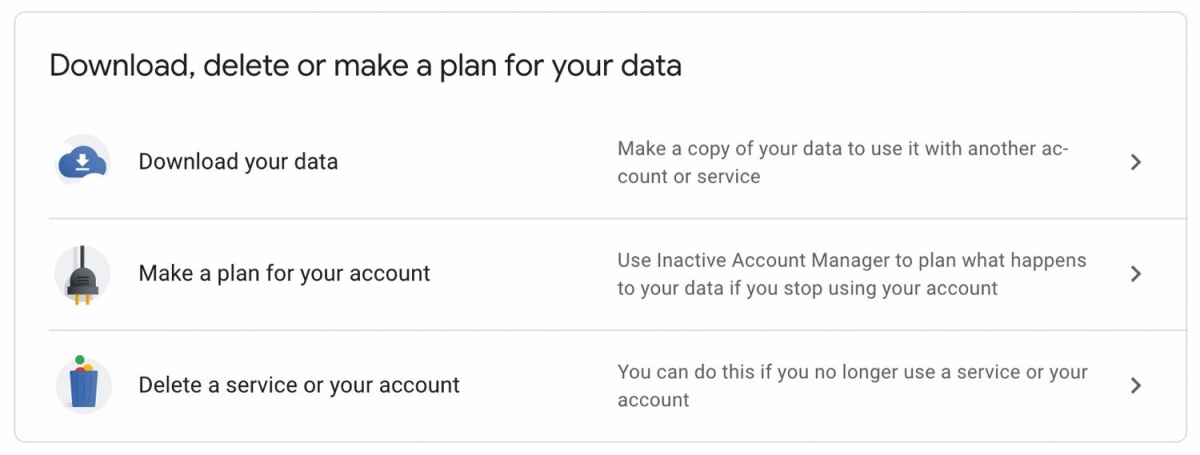Open 'Make a plan for your account'
Image resolution: width=1200 pixels, height=455 pixels.
tap(284, 274)
